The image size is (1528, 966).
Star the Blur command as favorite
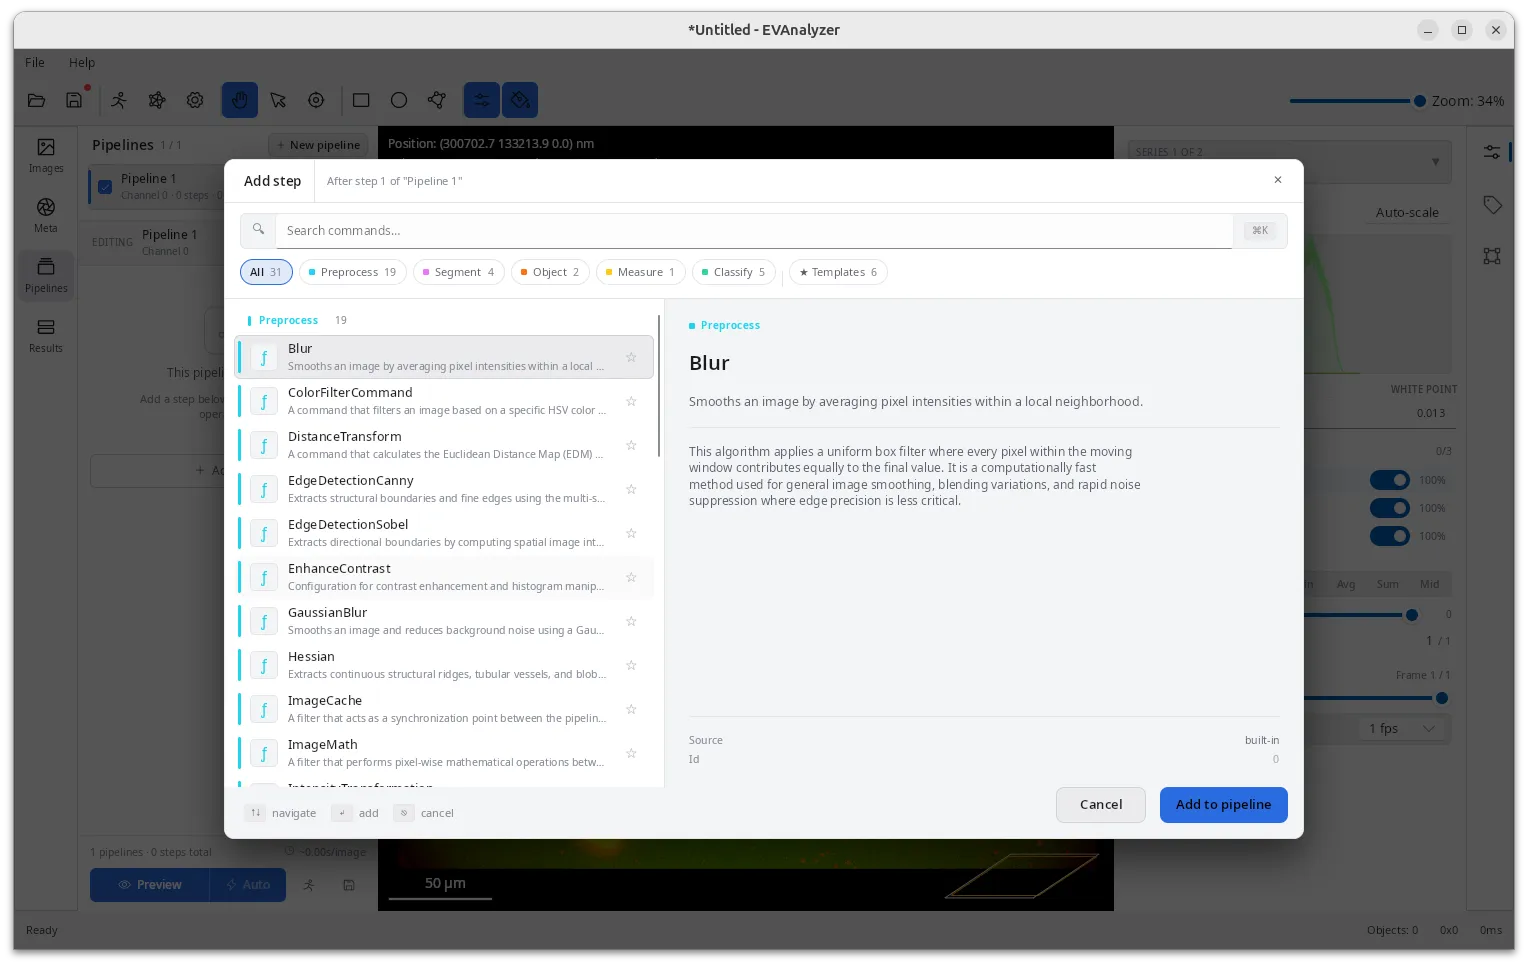pyautogui.click(x=631, y=357)
